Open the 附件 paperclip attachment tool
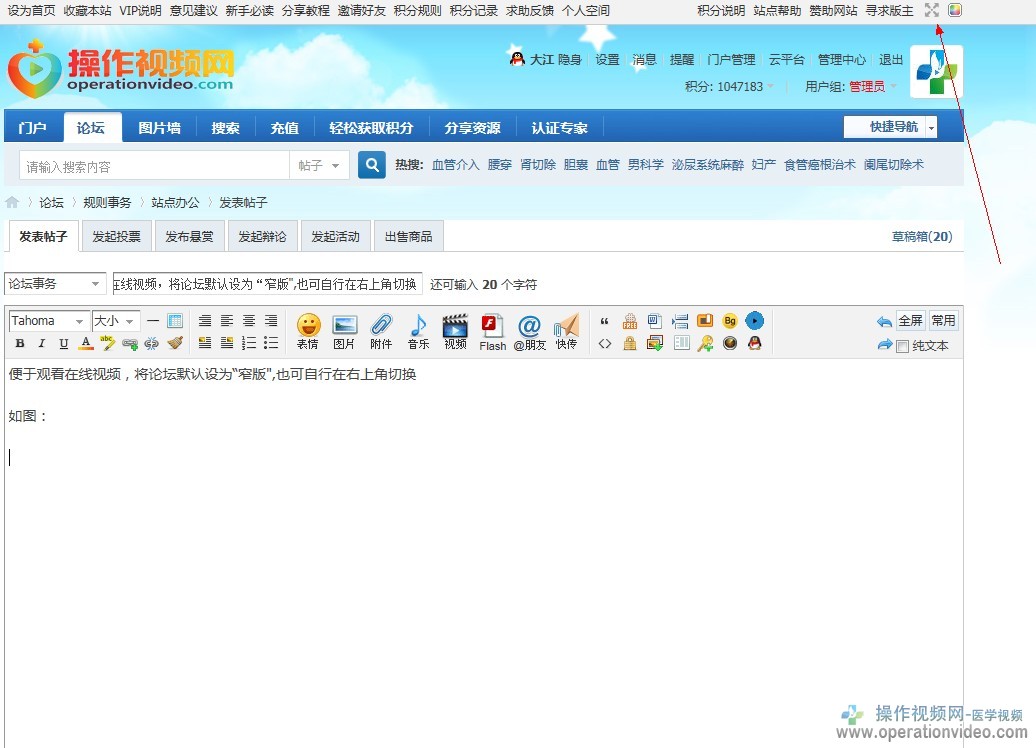Viewport: 1036px width, 748px height. (x=381, y=330)
